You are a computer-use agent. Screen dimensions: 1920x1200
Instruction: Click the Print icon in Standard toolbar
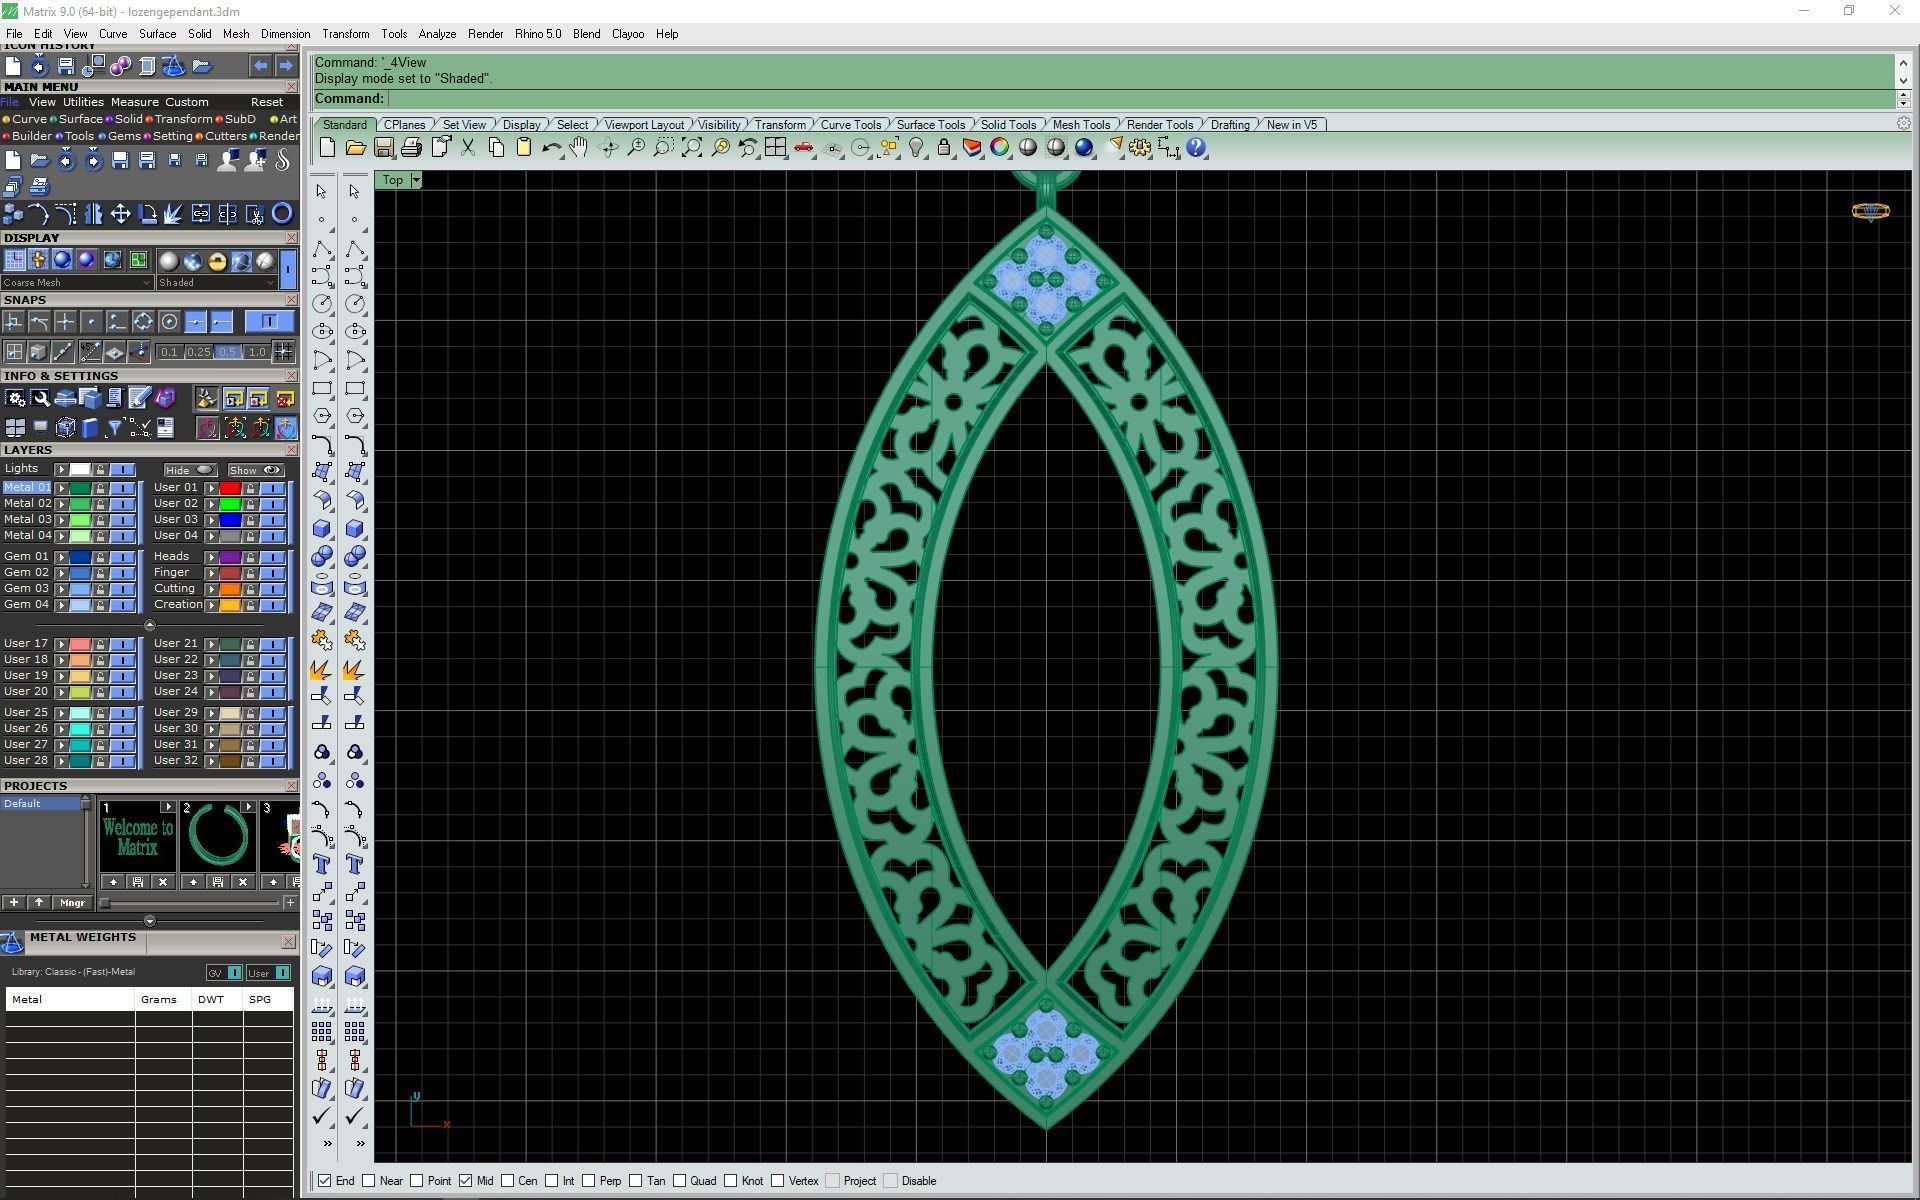[x=411, y=148]
